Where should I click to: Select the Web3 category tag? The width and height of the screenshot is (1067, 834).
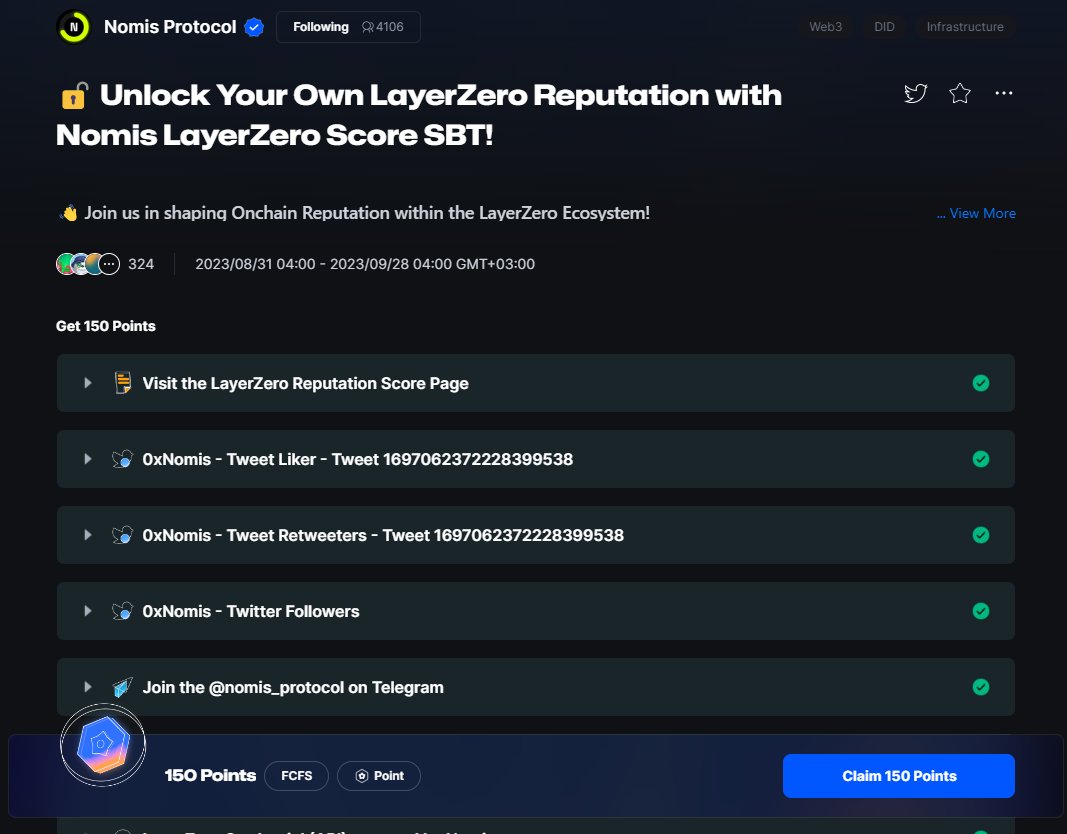click(x=825, y=27)
